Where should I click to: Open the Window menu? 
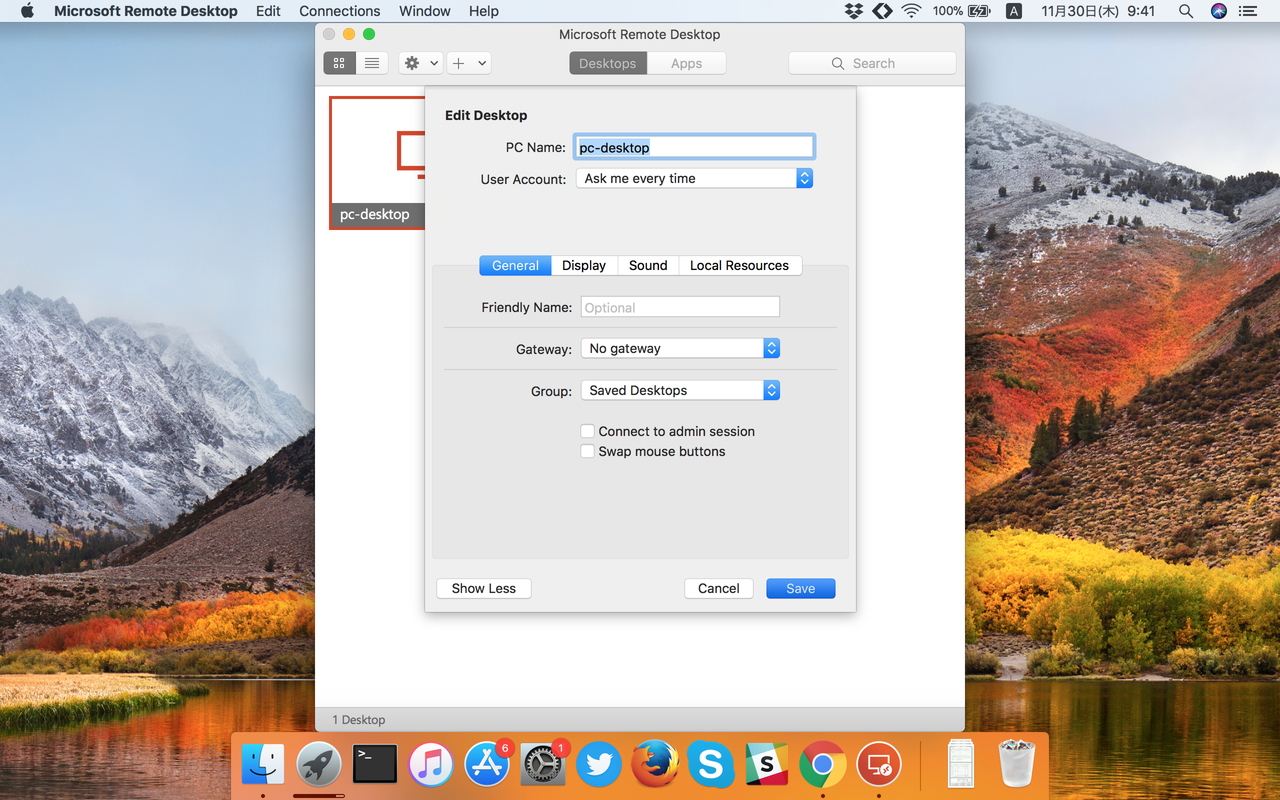(x=425, y=11)
